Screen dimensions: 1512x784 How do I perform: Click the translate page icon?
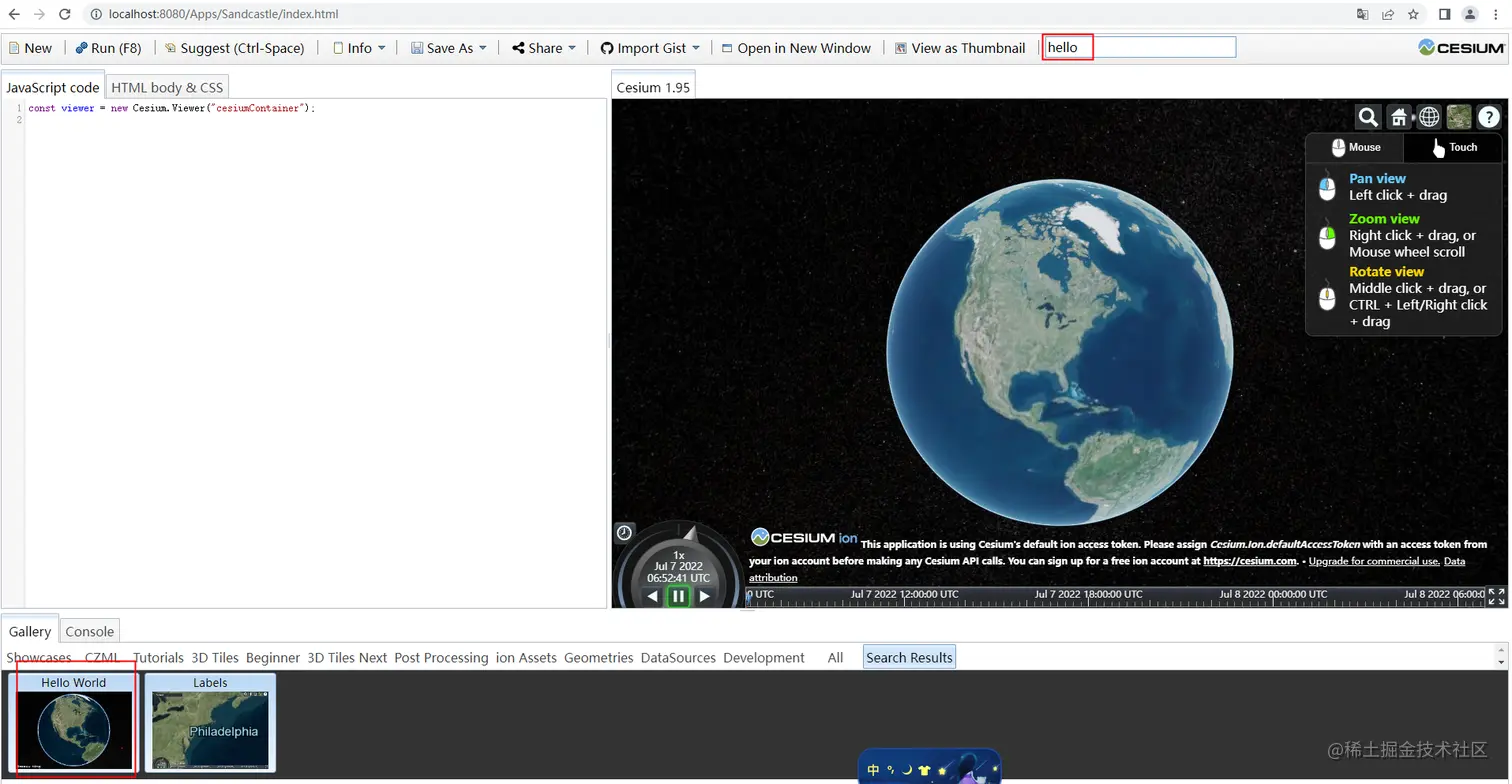1363,14
